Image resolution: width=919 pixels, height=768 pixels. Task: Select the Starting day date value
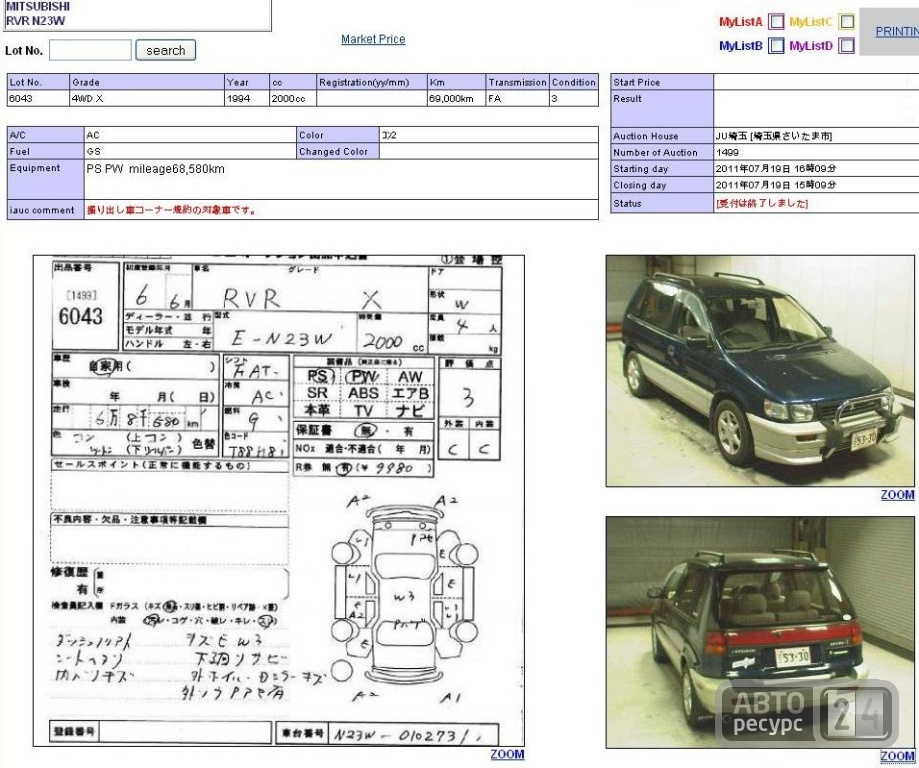click(775, 169)
